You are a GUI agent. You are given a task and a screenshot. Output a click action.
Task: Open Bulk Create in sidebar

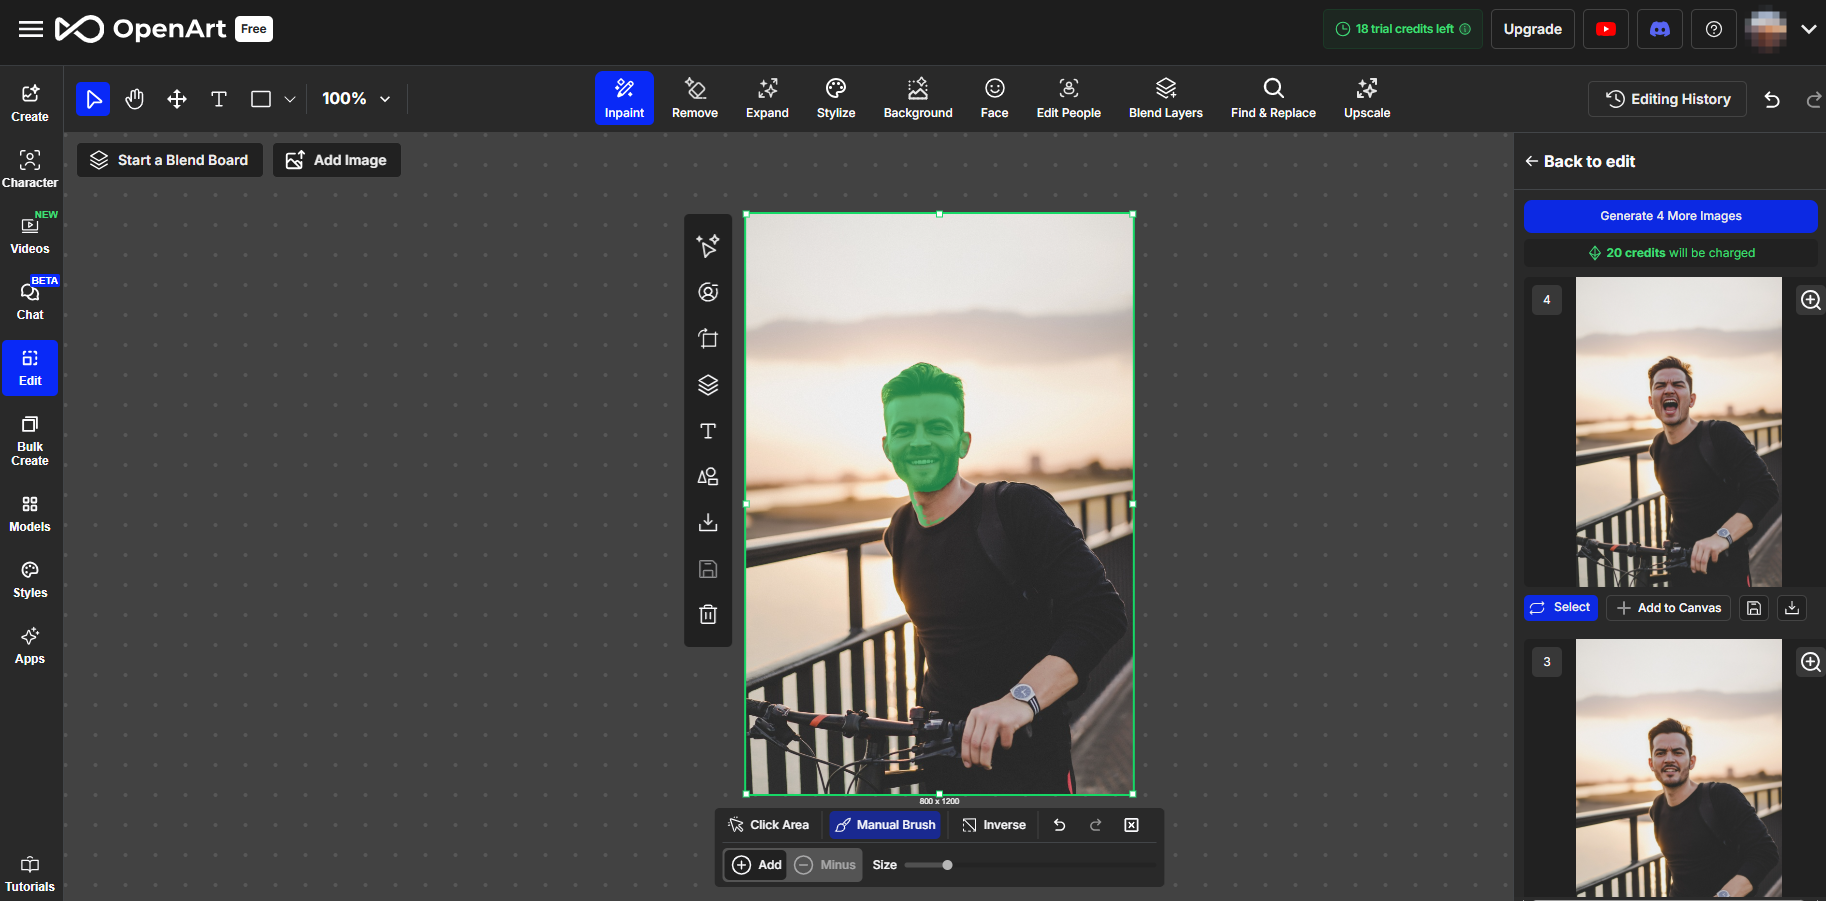point(30,441)
